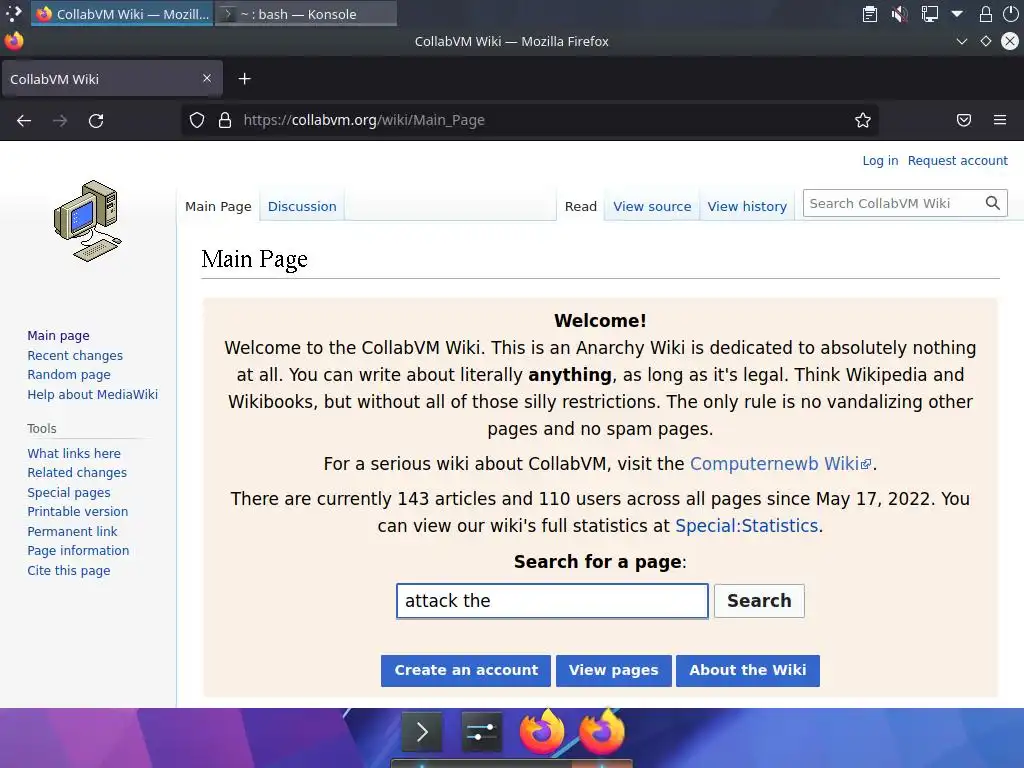The height and width of the screenshot is (768, 1024).
Task: Select the Main Page tab
Action: (218, 206)
